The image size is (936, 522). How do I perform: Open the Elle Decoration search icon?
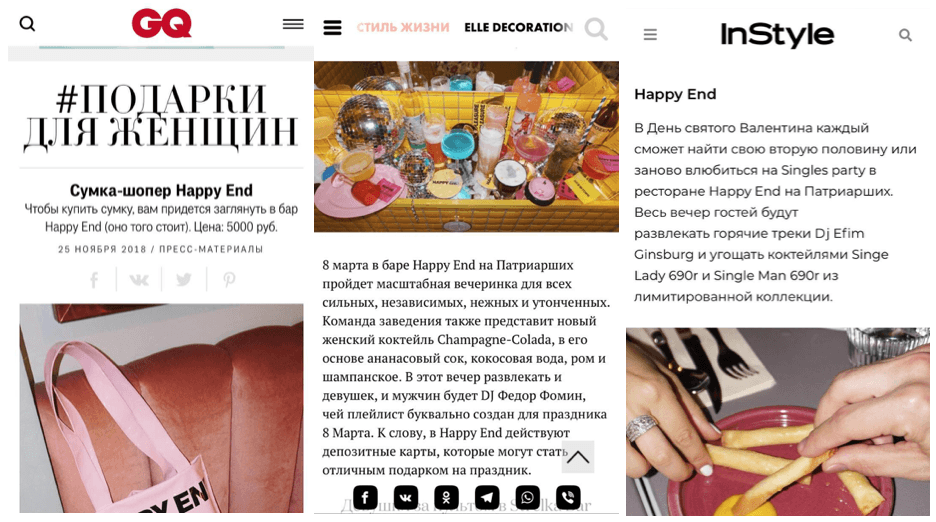pyautogui.click(x=596, y=28)
